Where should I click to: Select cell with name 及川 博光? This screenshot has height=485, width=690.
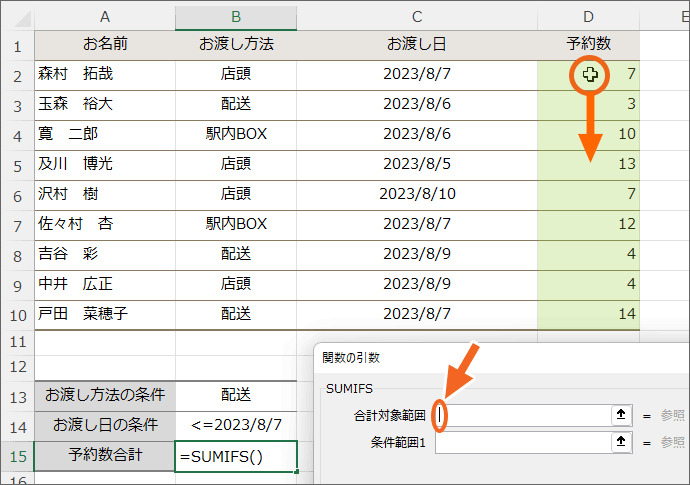(105, 164)
